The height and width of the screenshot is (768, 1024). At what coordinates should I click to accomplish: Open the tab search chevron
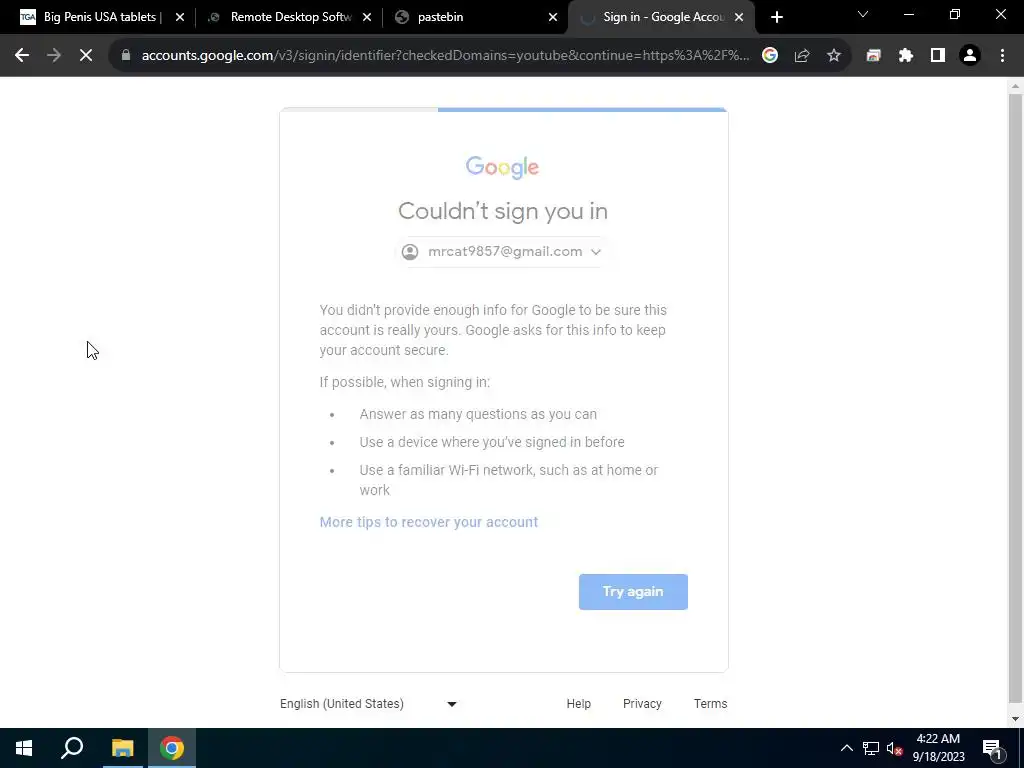pos(863,14)
